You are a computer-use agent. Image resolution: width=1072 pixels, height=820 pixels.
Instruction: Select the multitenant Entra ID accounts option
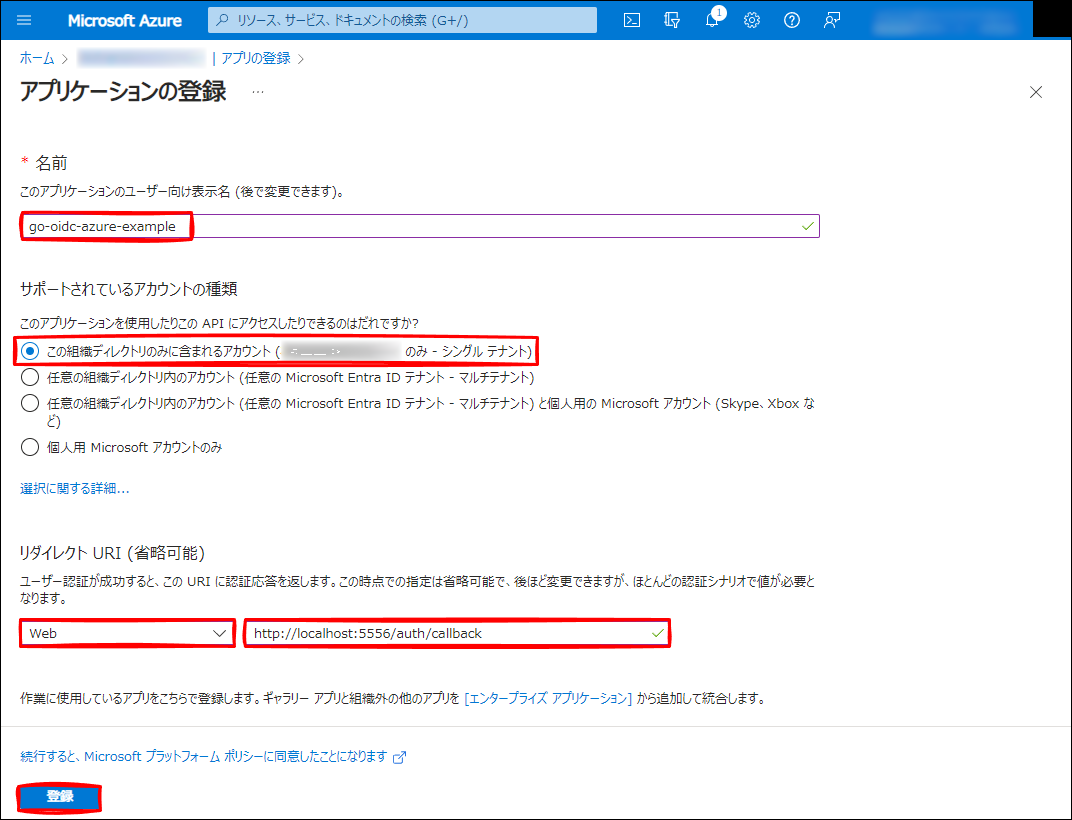coord(30,378)
